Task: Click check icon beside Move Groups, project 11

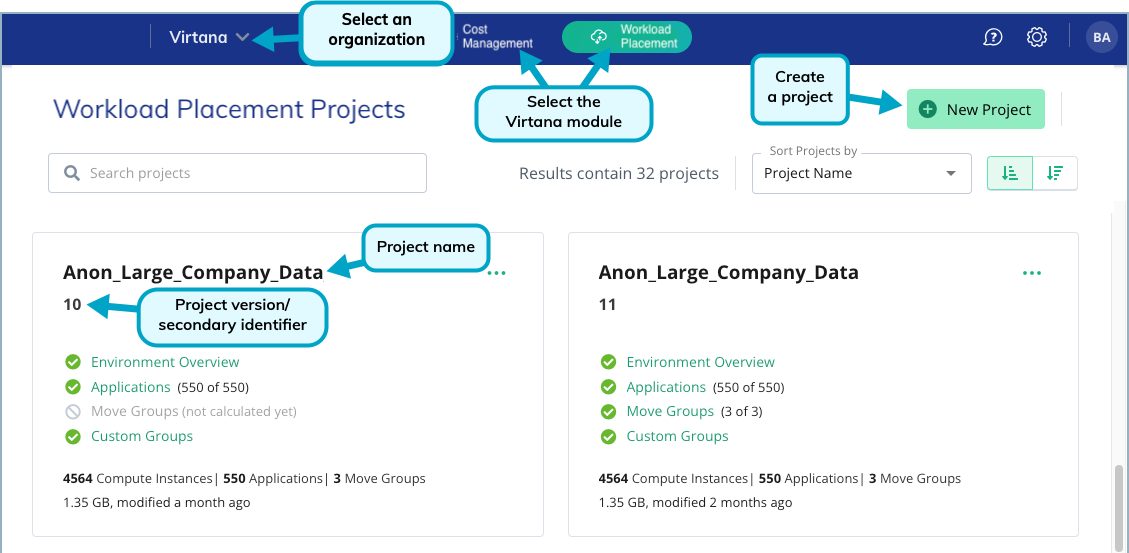Action: [x=608, y=412]
